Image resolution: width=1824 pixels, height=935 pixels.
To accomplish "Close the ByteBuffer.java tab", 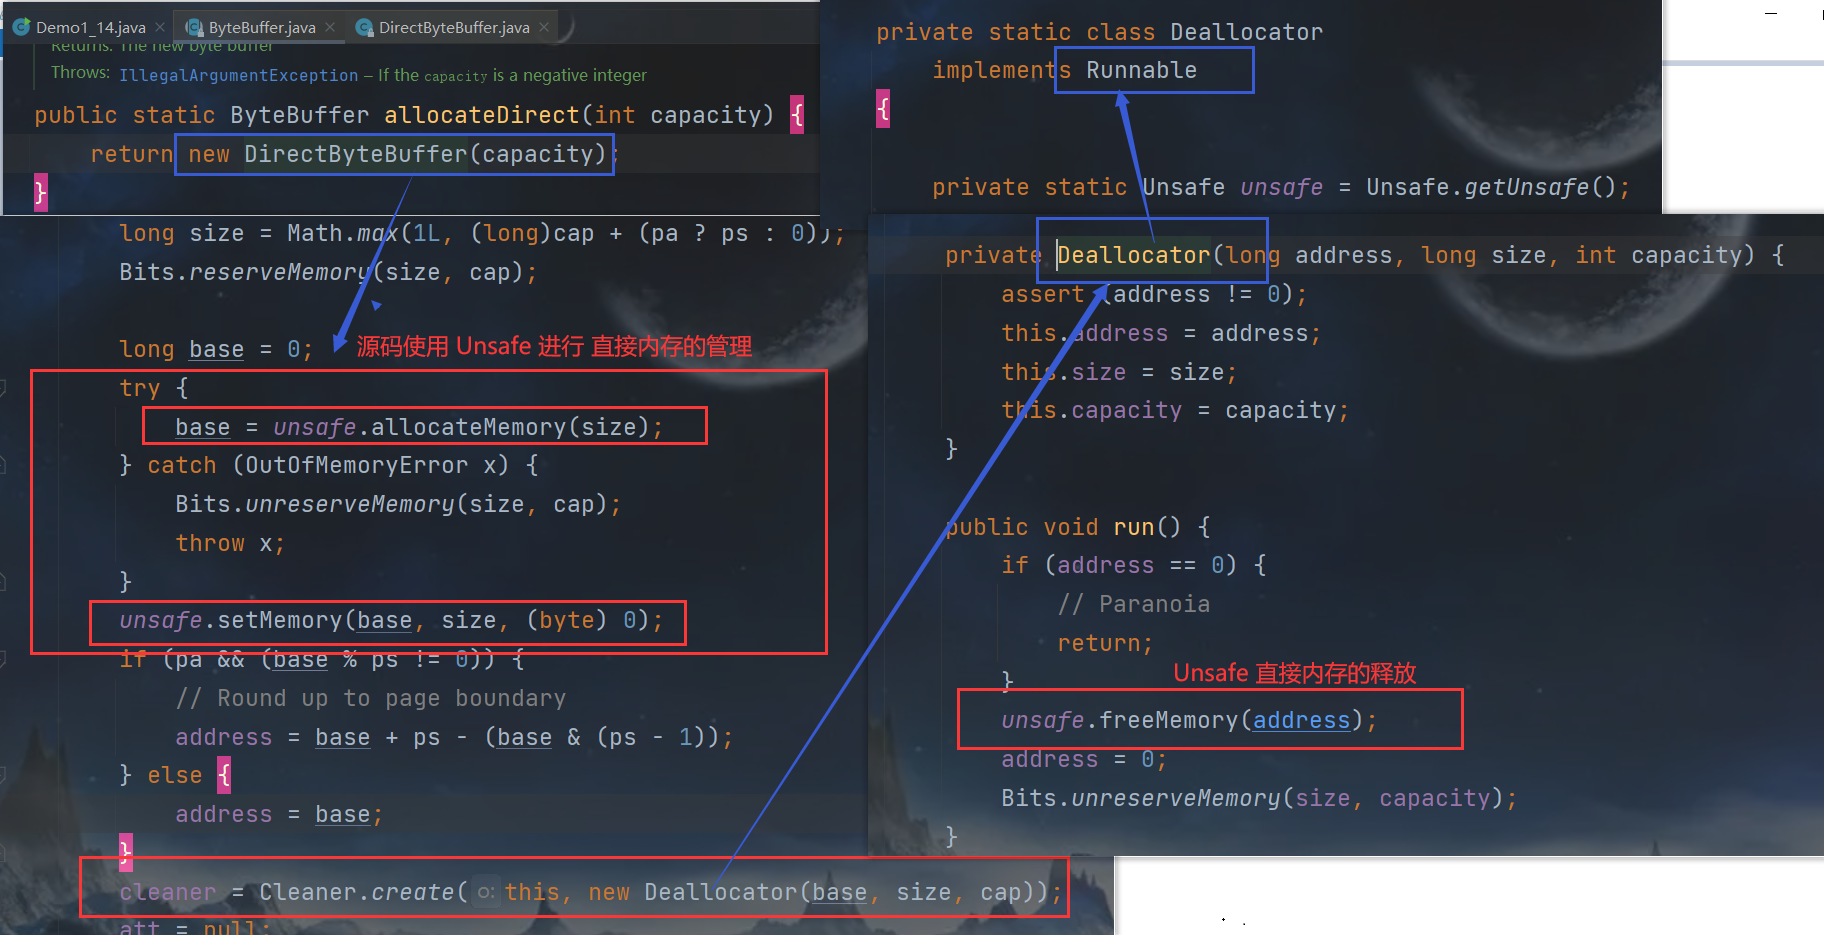I will click(x=330, y=27).
